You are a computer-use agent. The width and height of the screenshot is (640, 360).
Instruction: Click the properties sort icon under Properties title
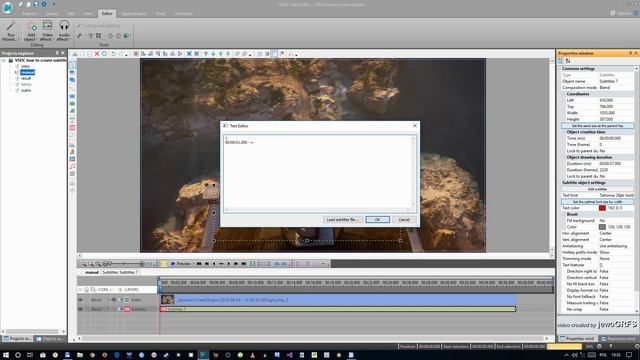pyautogui.click(x=568, y=61)
